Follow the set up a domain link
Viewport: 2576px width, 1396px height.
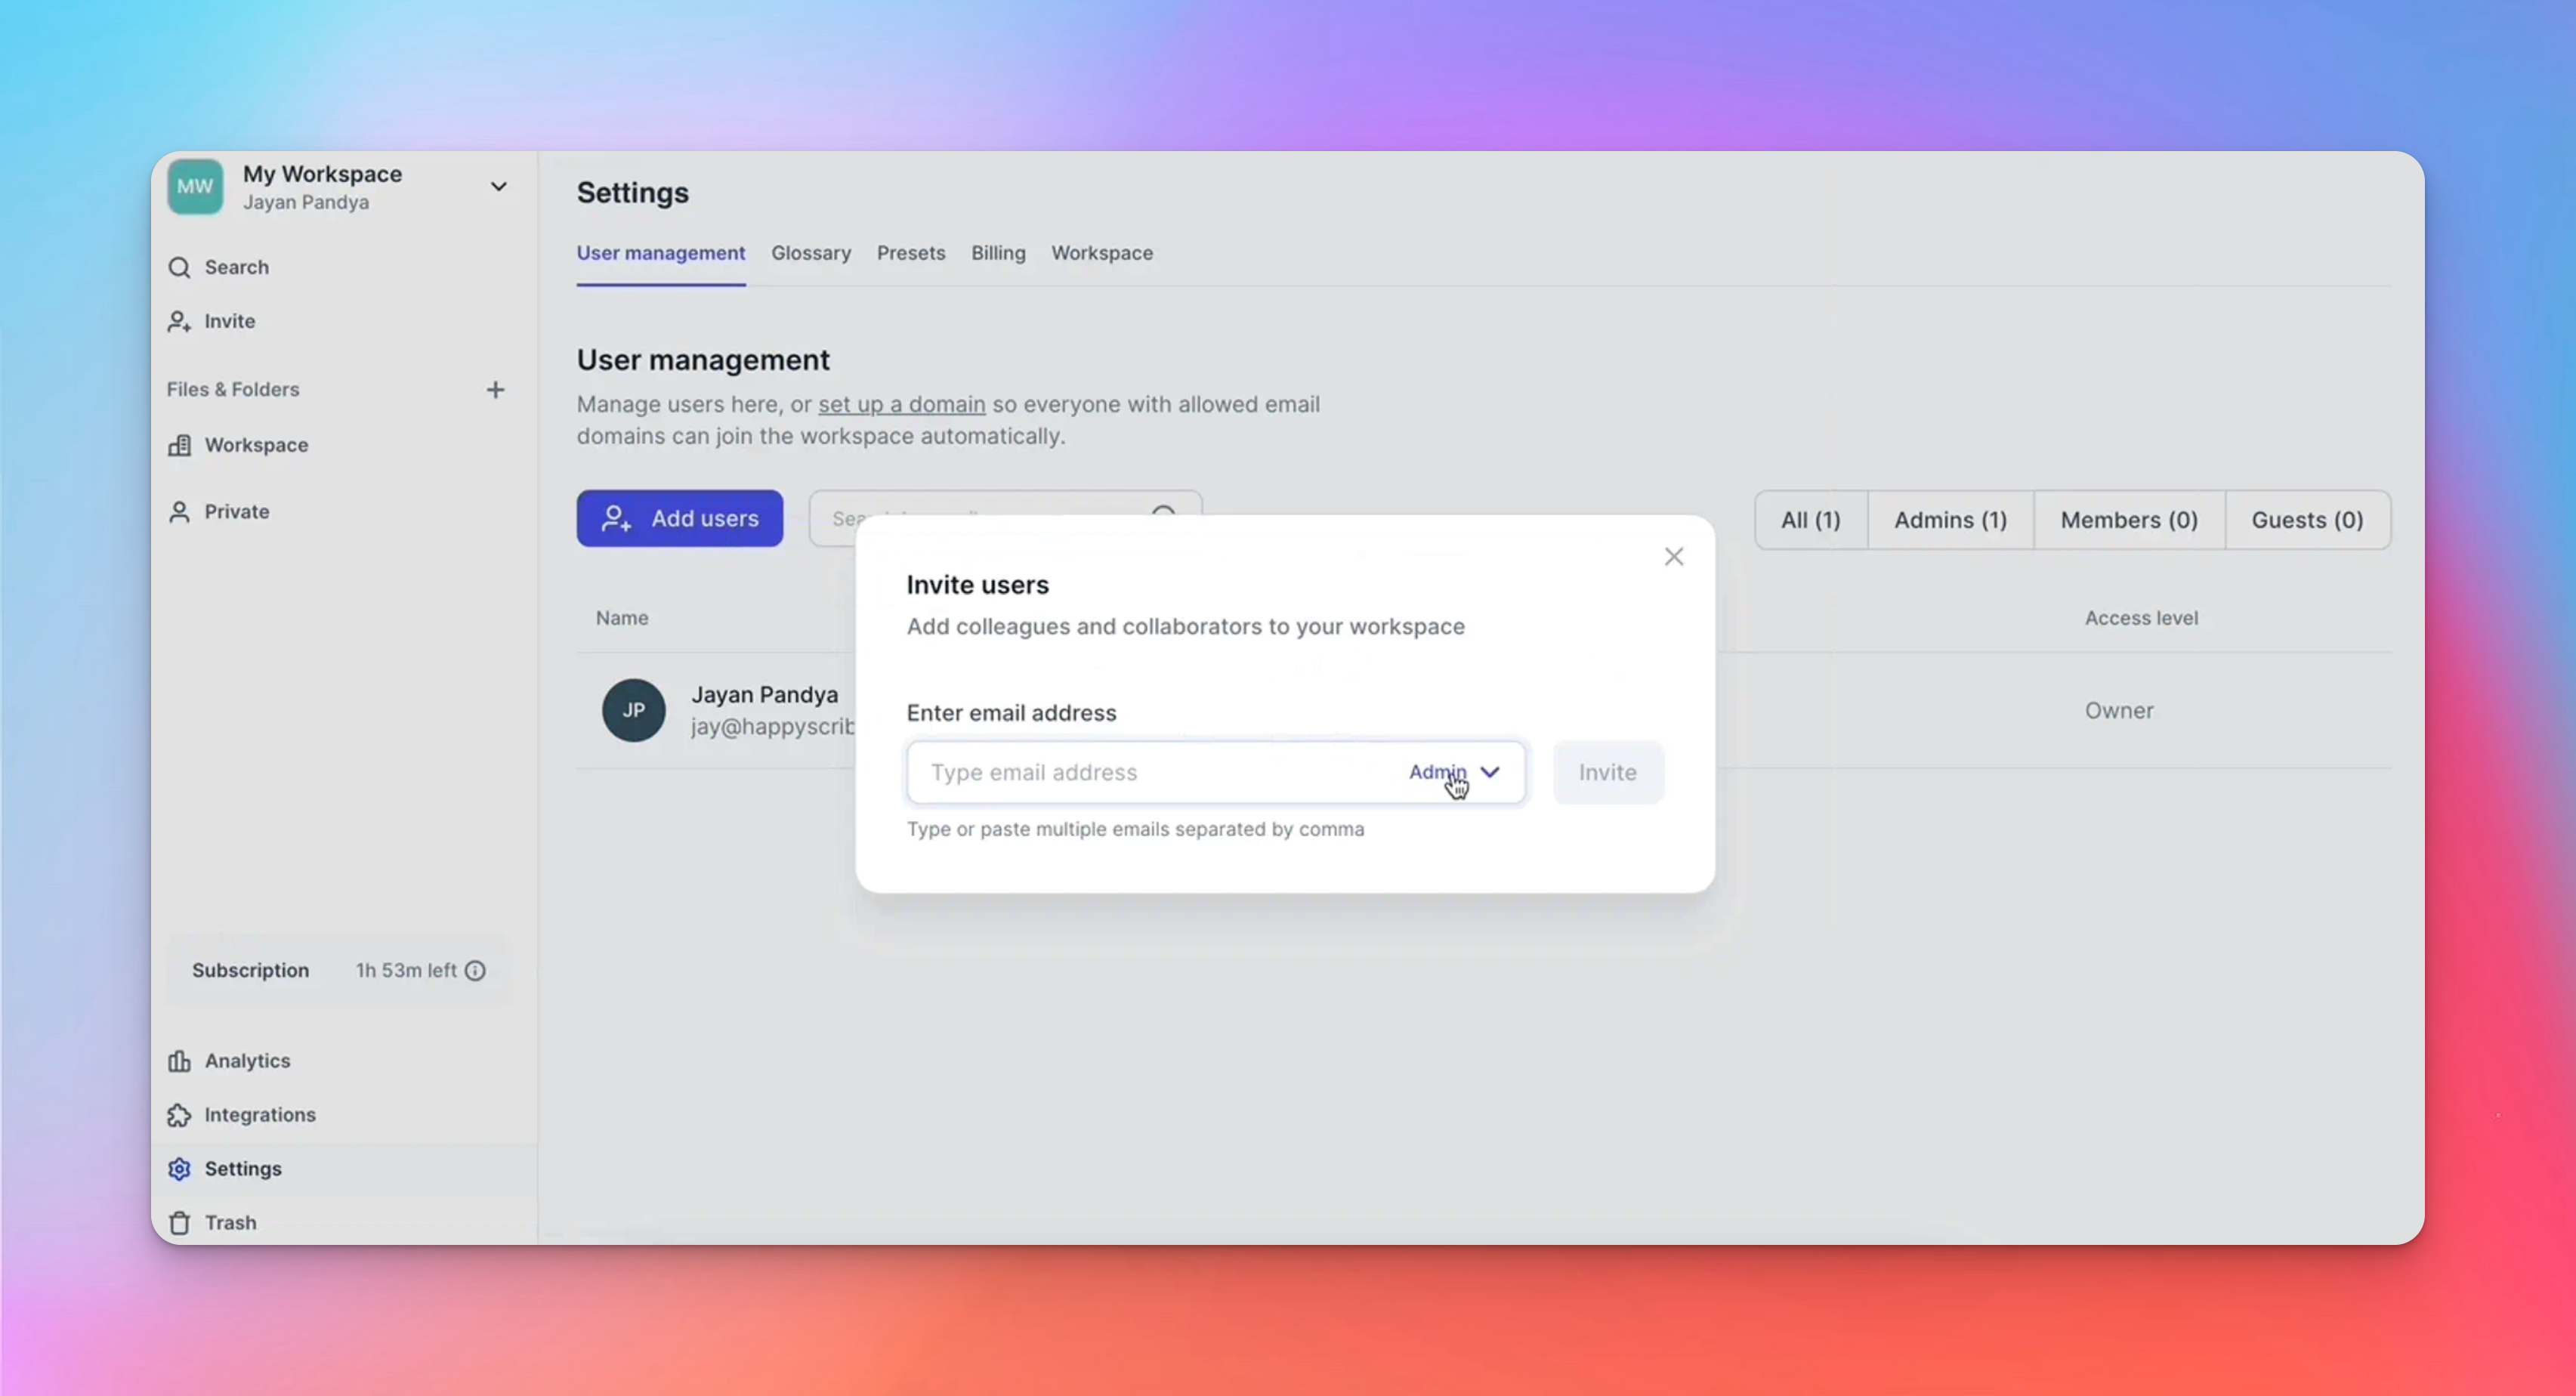(x=901, y=405)
